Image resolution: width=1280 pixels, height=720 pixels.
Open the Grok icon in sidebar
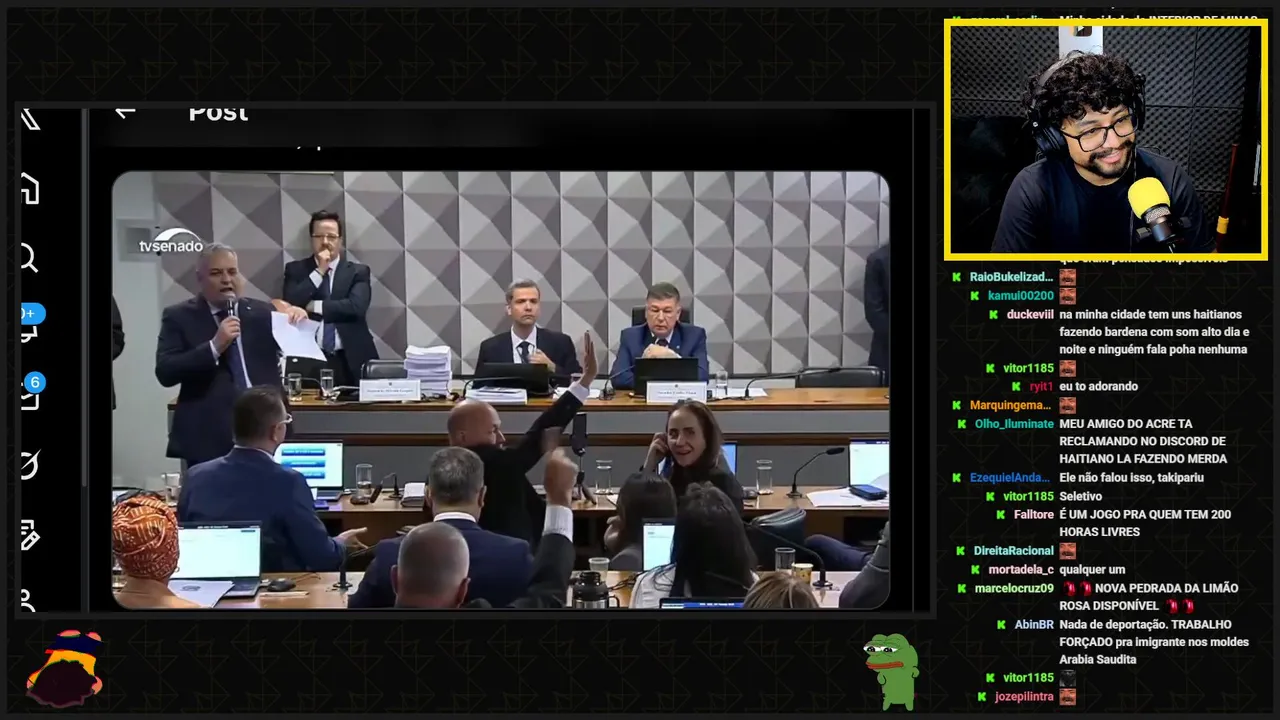[30, 465]
